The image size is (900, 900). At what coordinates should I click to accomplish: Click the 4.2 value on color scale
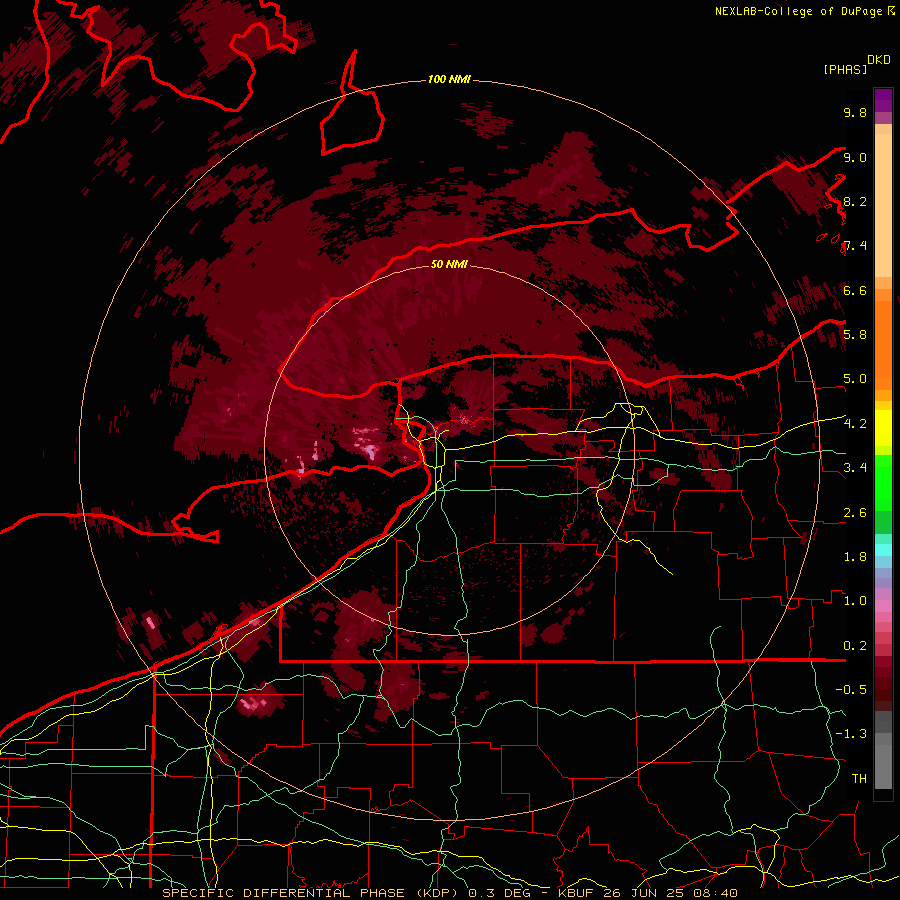point(855,424)
